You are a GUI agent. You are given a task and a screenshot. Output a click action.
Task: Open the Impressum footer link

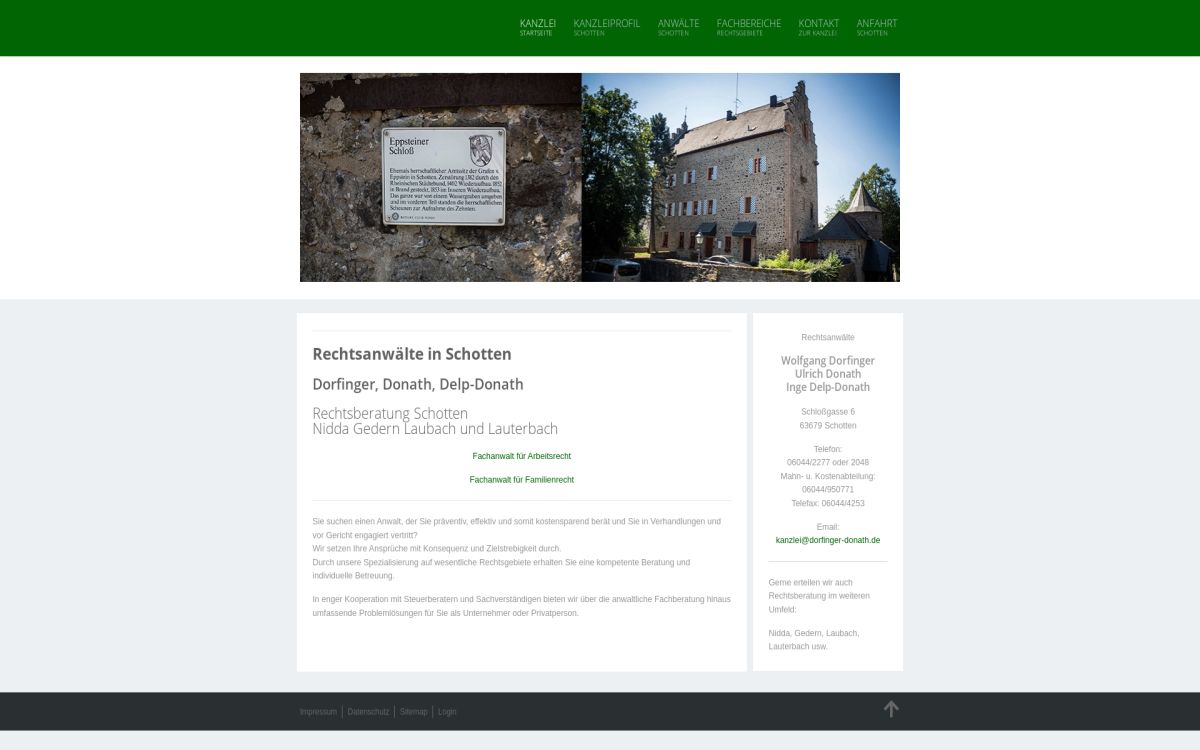click(318, 712)
